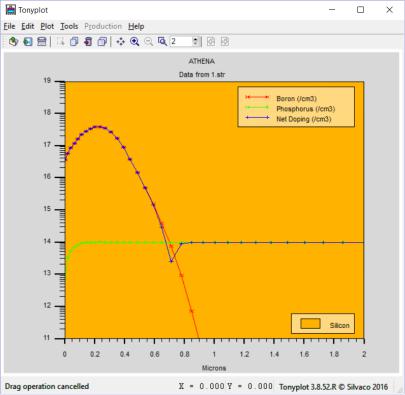Screen dimensions: 405x395
Task: Click the x-axis tick label 1.2
Action: click(x=244, y=354)
